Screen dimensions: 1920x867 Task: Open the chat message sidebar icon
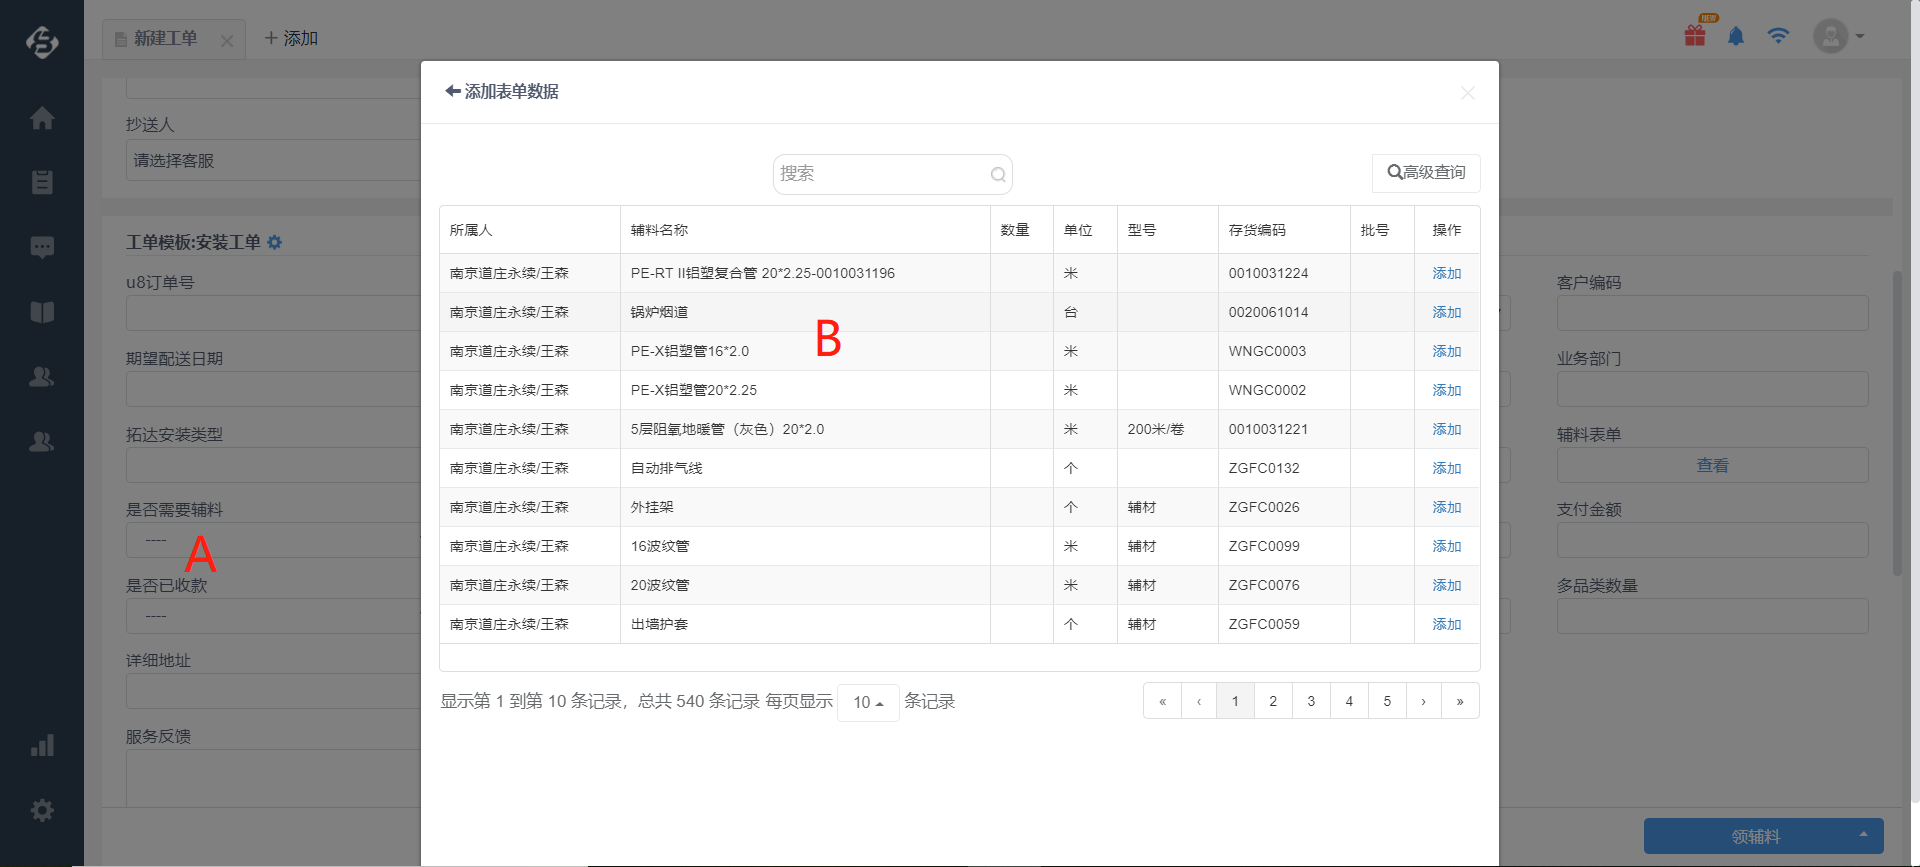pyautogui.click(x=42, y=247)
